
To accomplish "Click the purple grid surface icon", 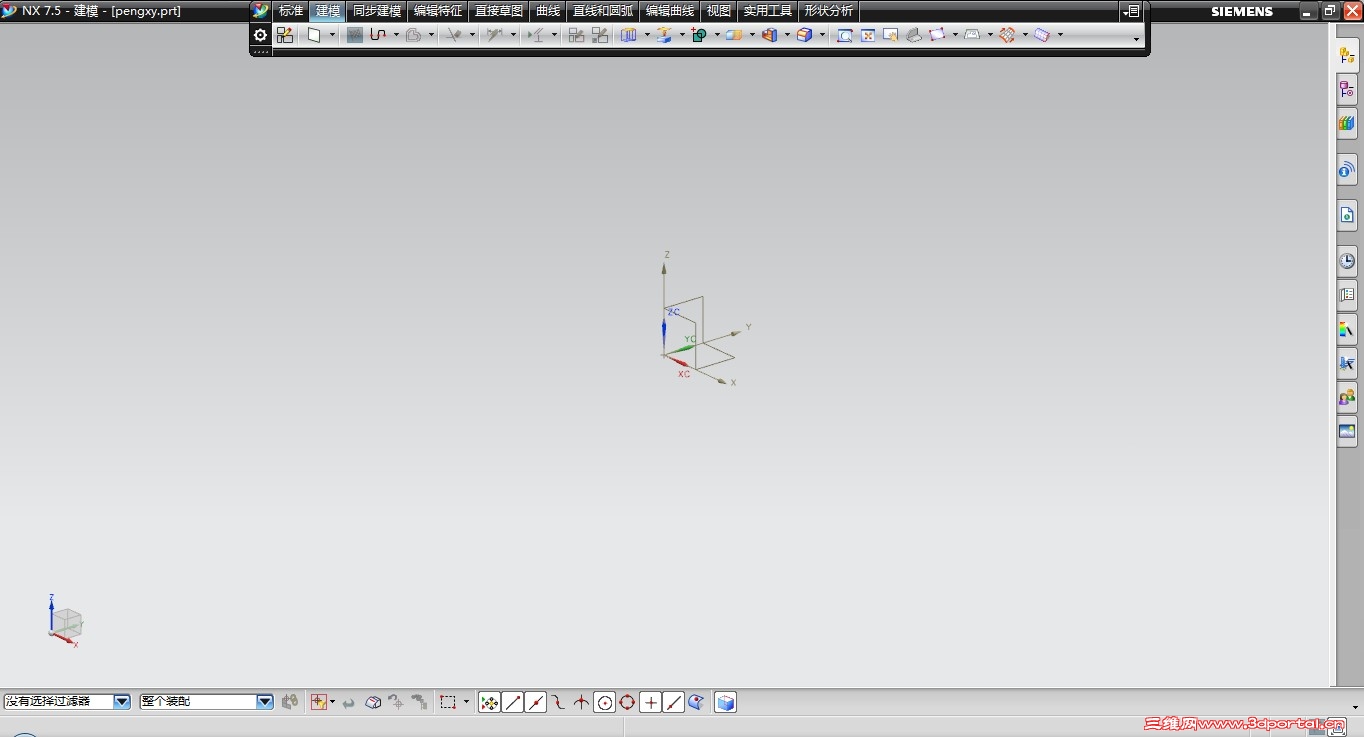I will pos(1042,35).
